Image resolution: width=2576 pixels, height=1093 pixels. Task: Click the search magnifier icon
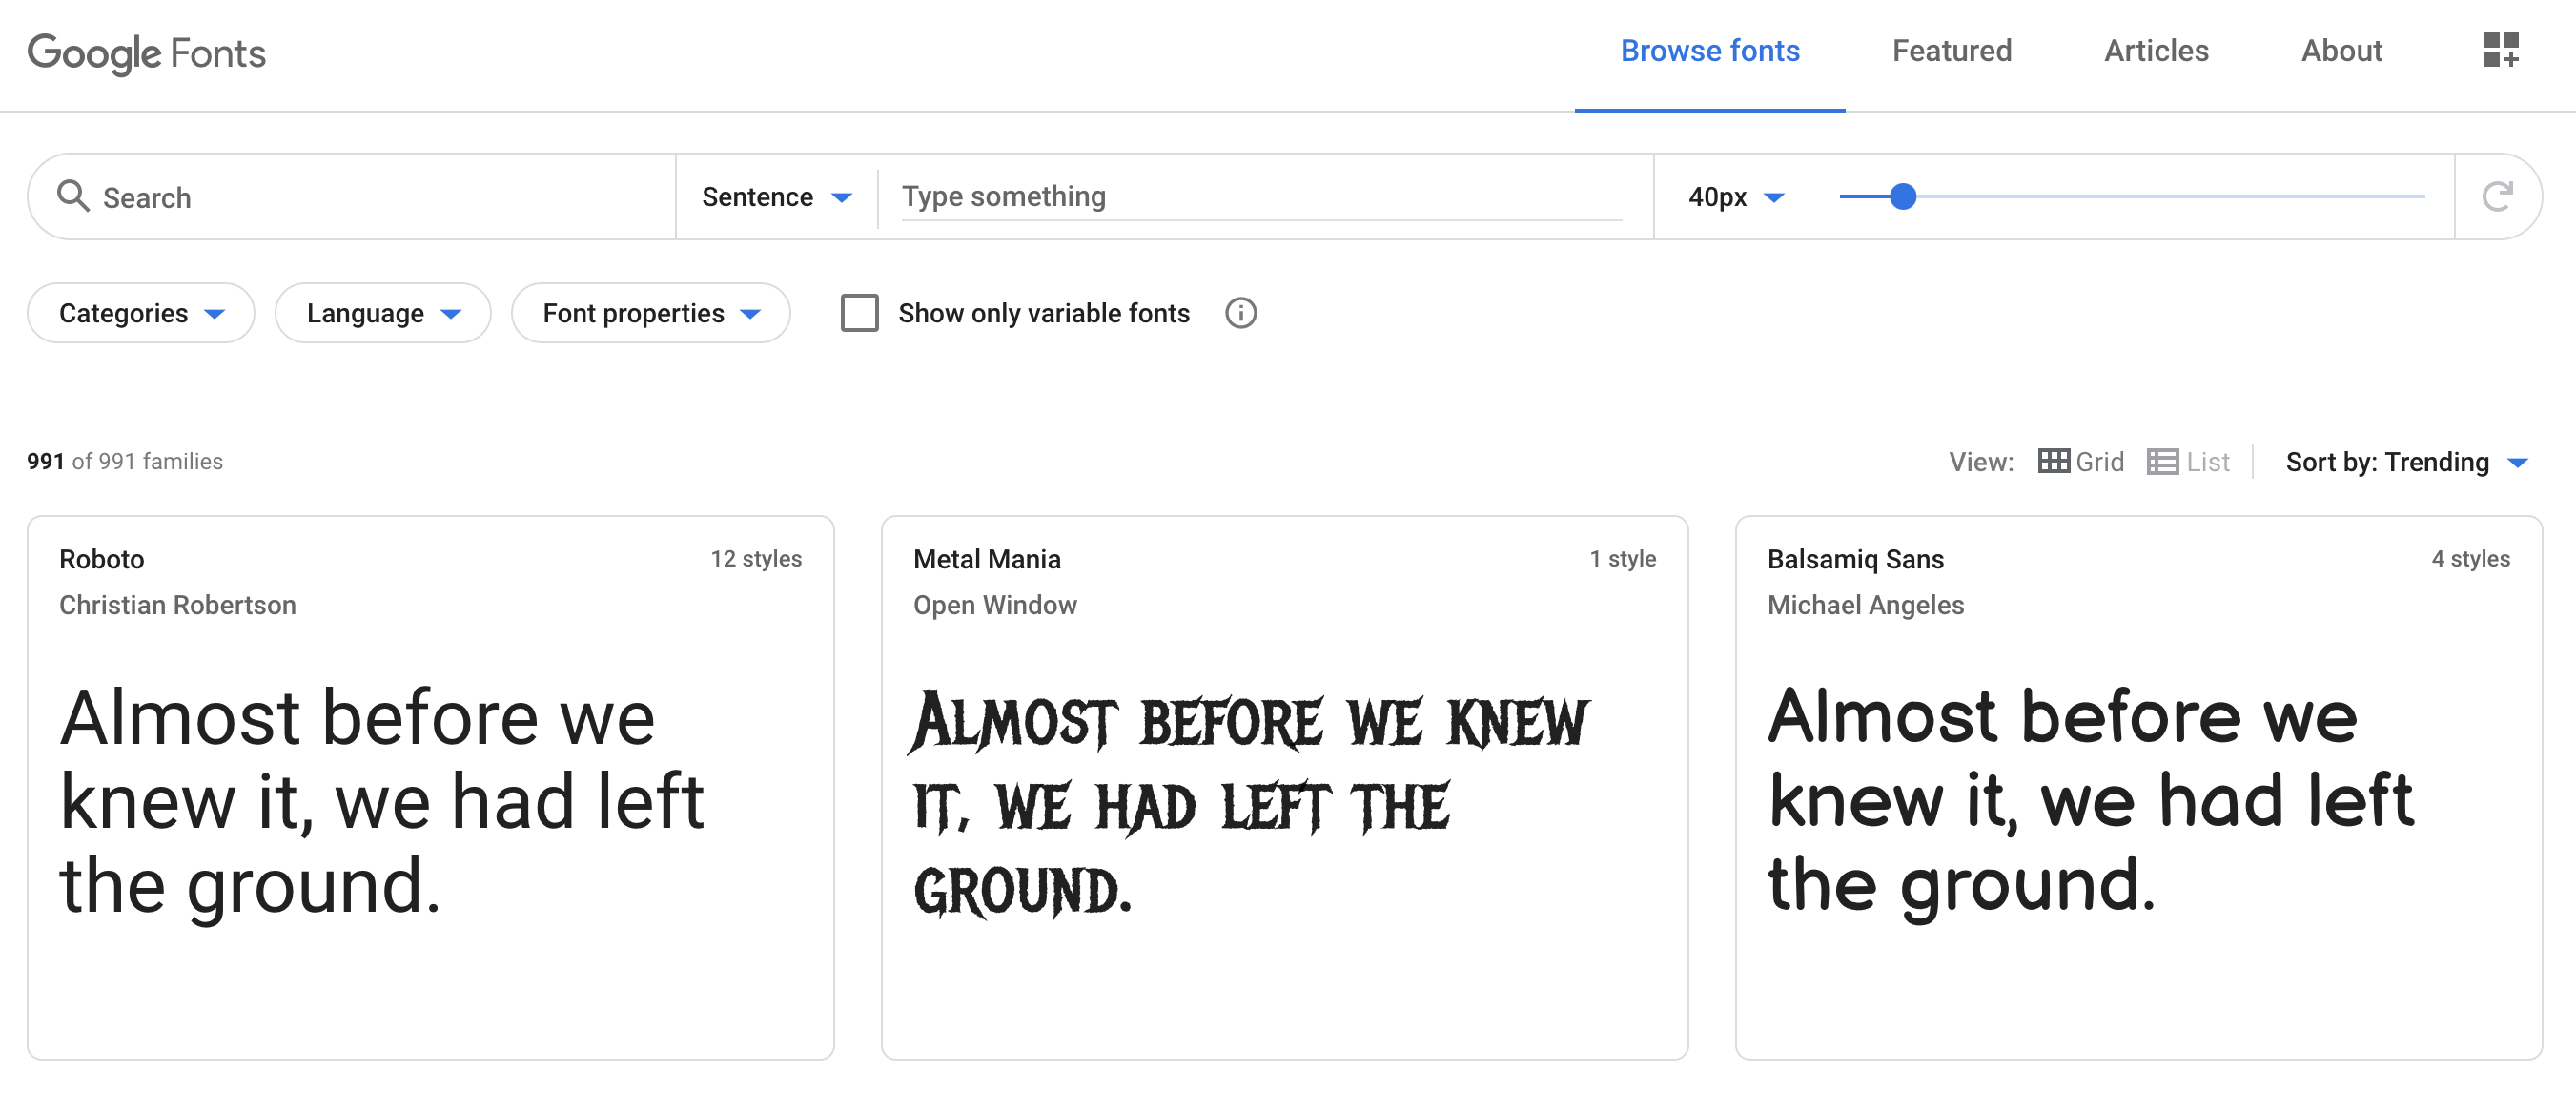tap(73, 196)
